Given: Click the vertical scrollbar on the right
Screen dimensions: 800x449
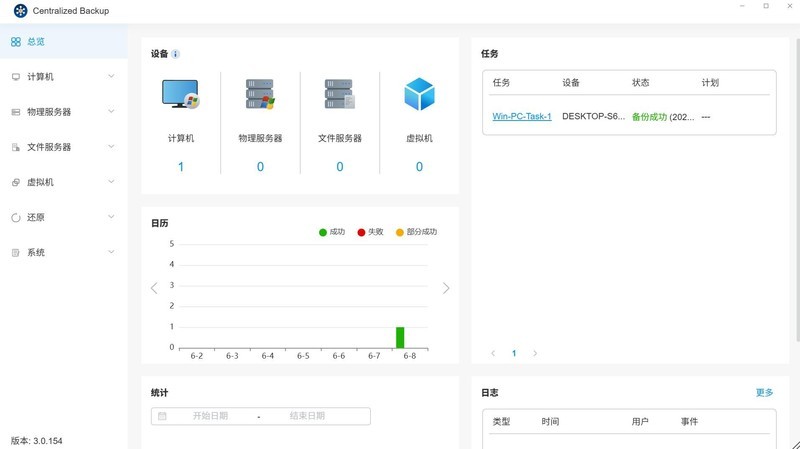Looking at the screenshot, I should point(797,189).
